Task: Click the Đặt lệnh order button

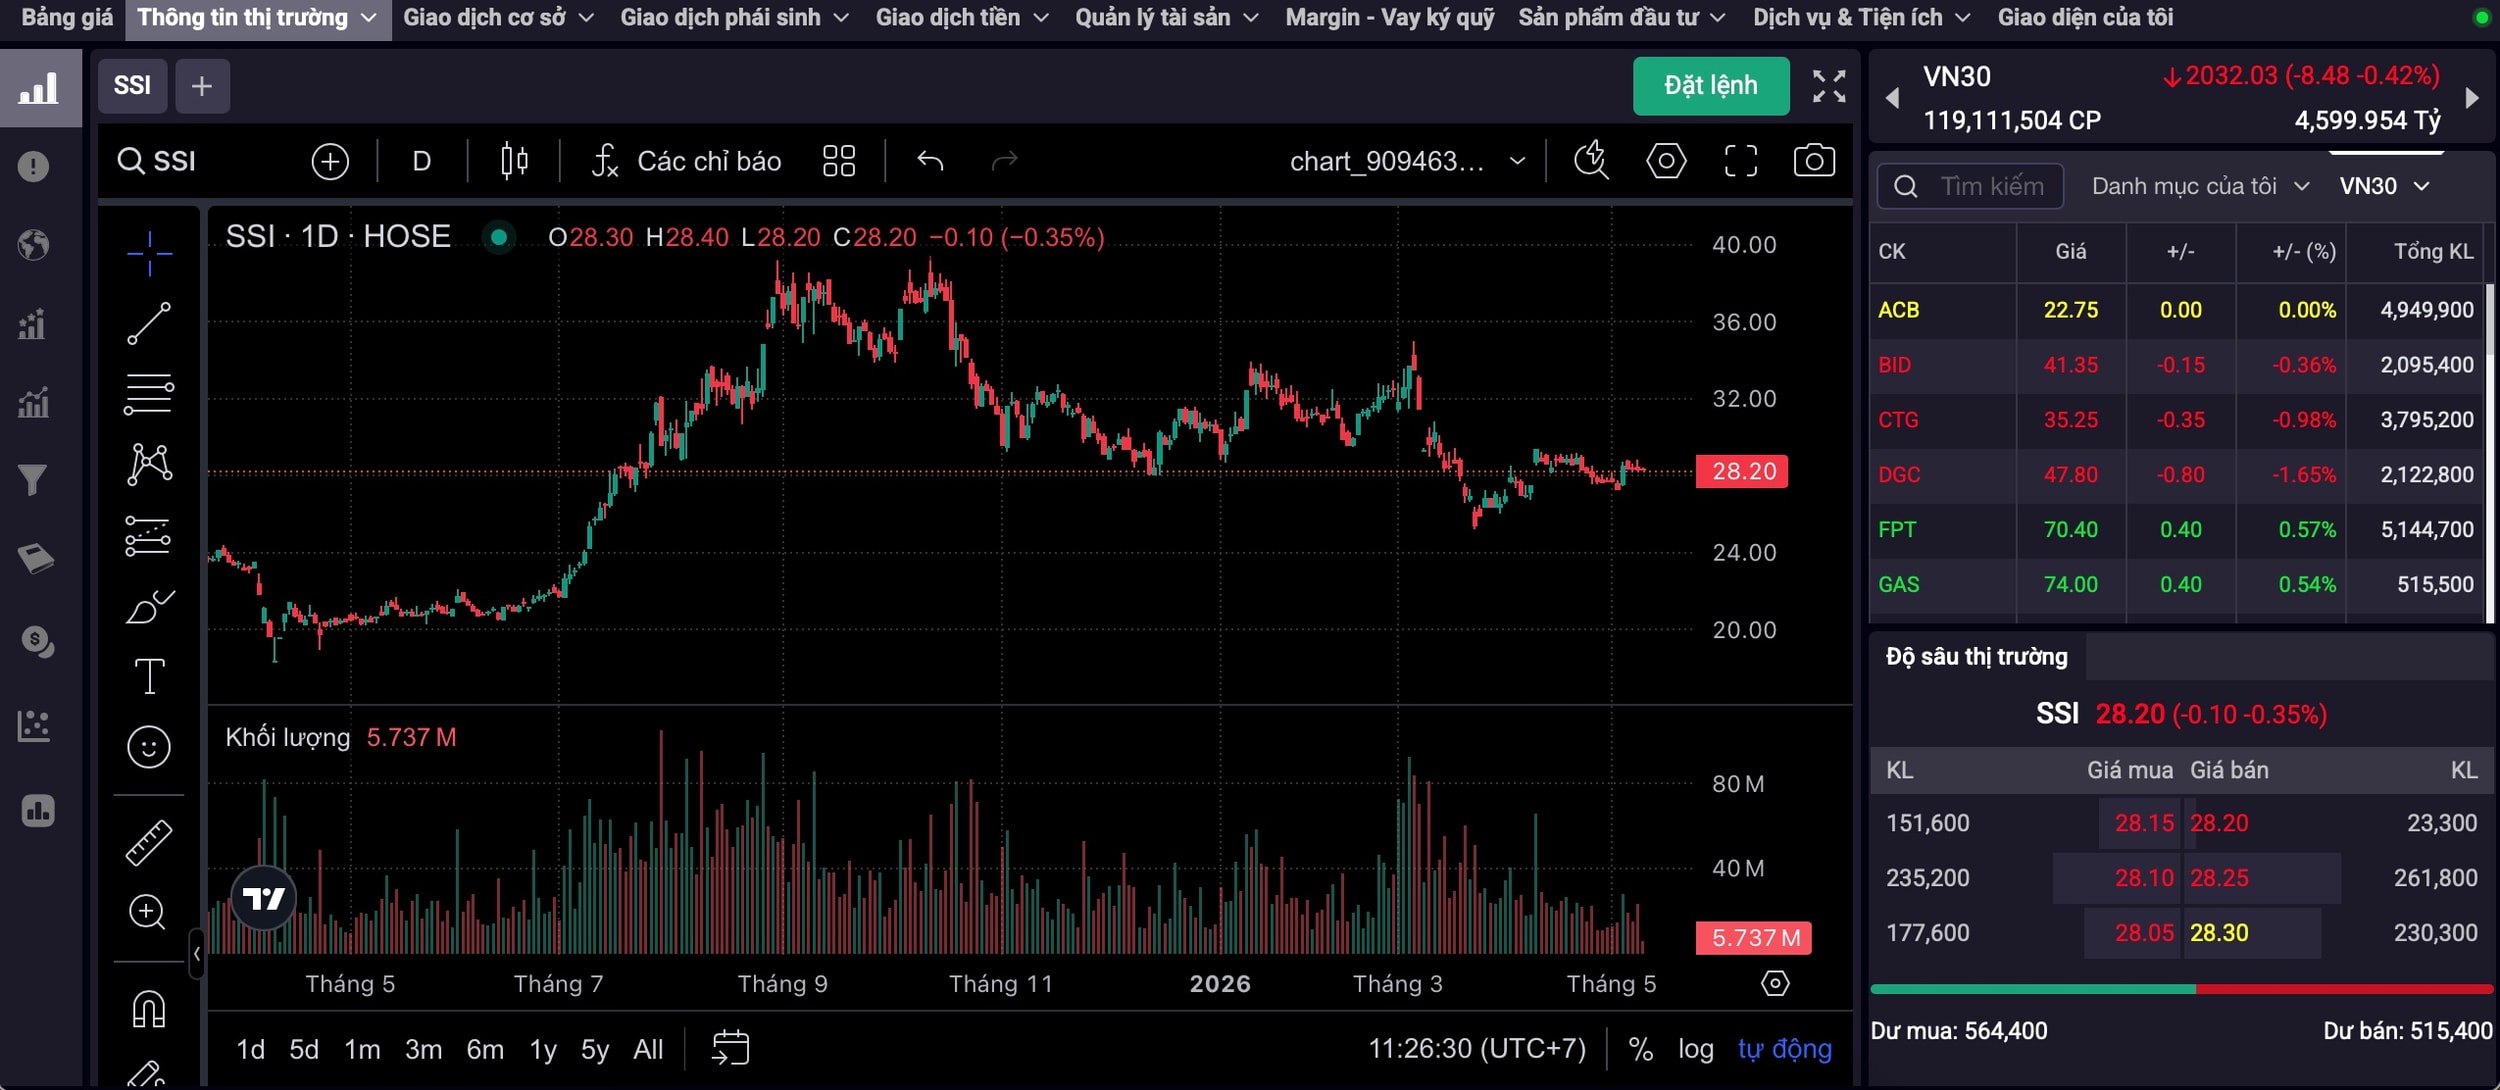Action: (x=1710, y=86)
